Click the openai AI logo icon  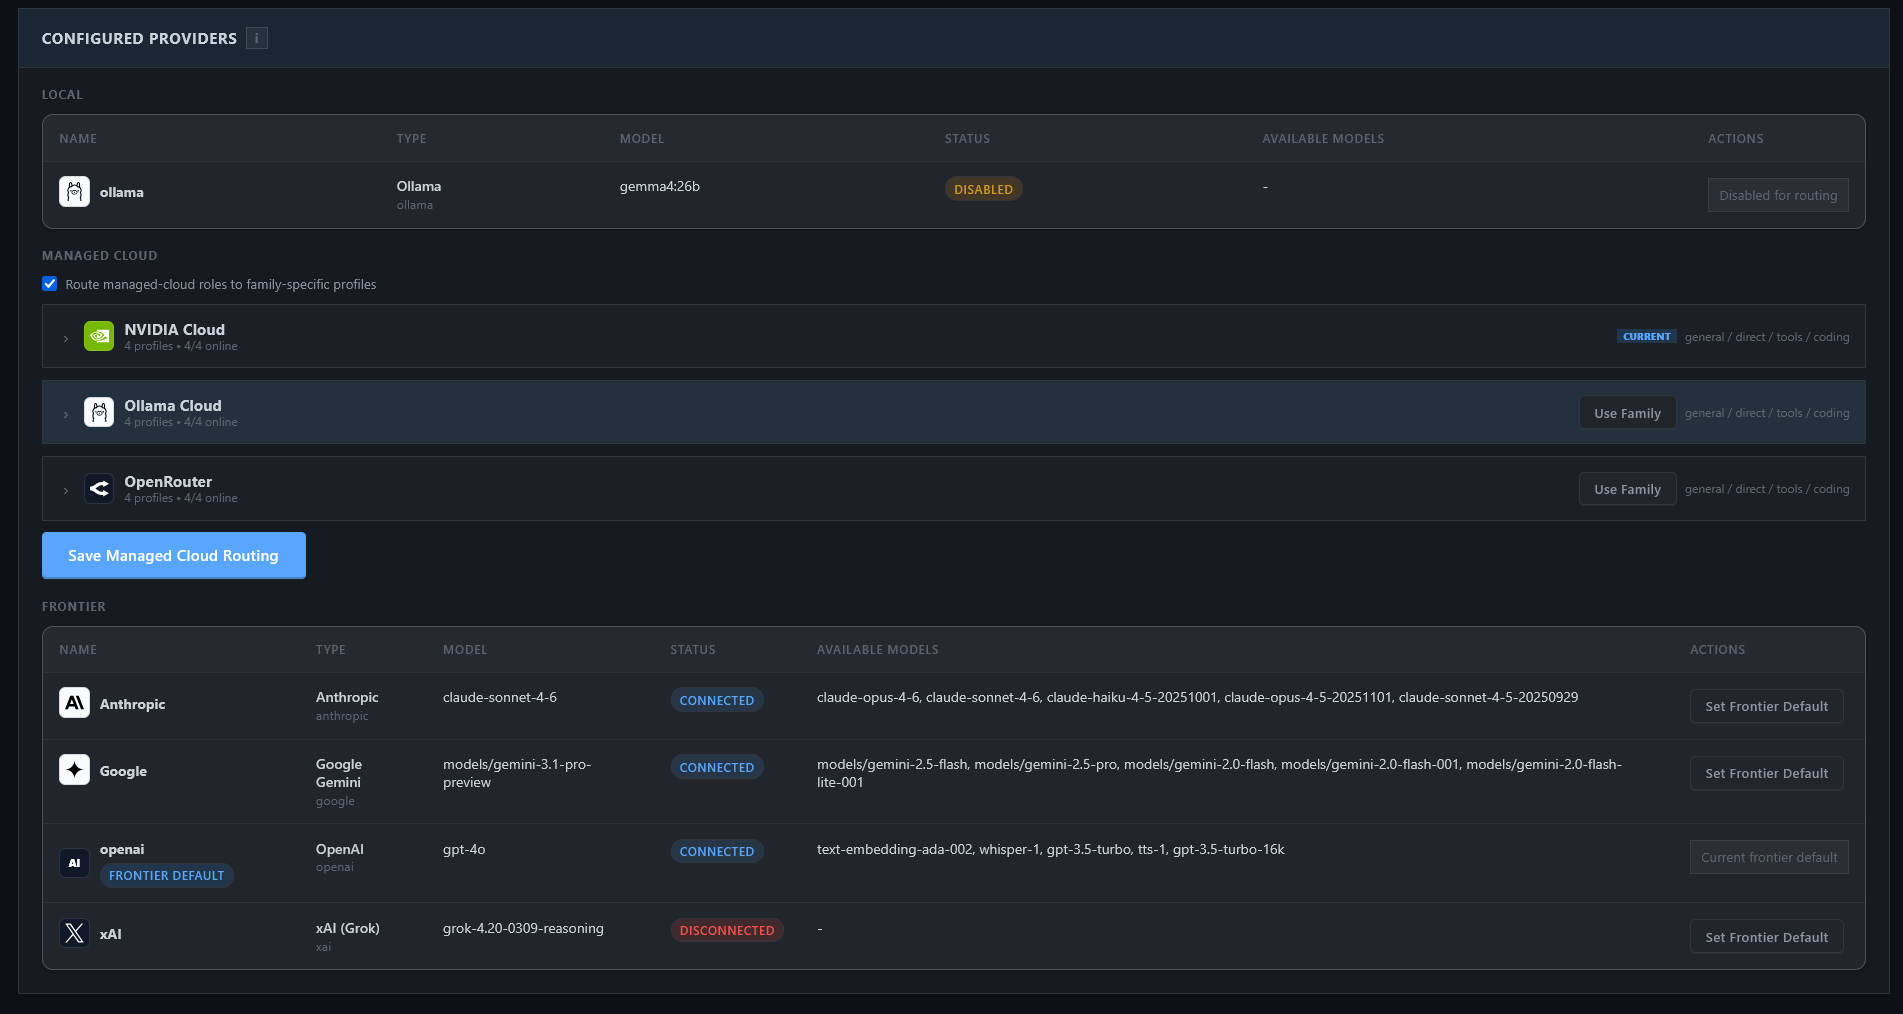coord(74,862)
